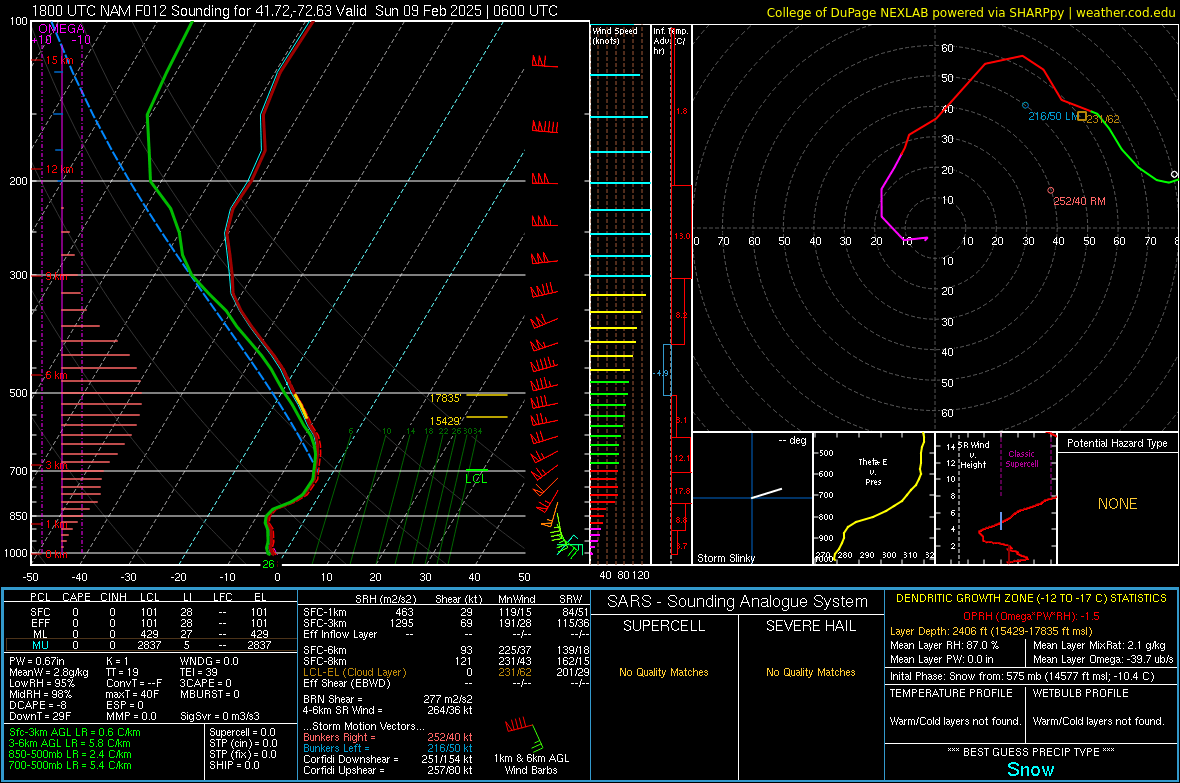
Task: Click the left-mover circle marker on the hodograph
Action: tap(1025, 105)
